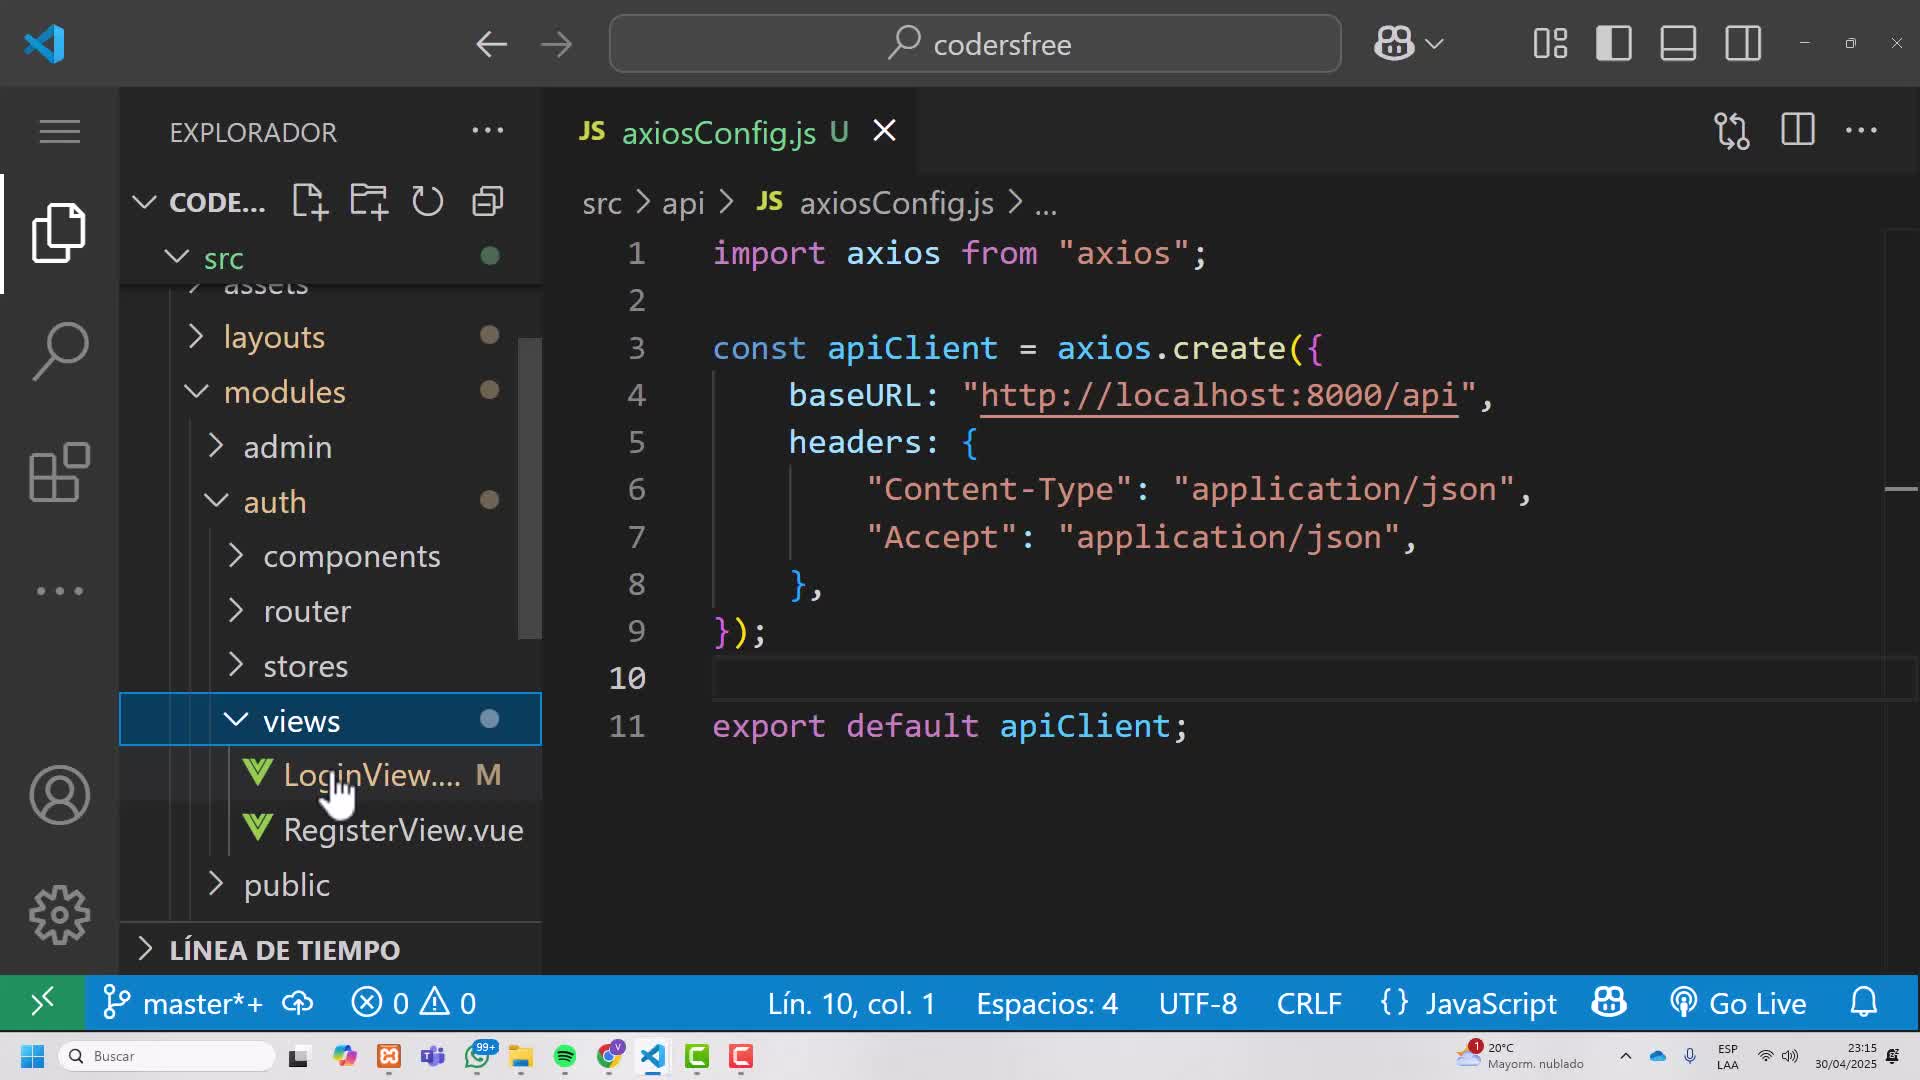The height and width of the screenshot is (1080, 1920).
Task: Click the api breadcrumb segment
Action: pyautogui.click(x=683, y=203)
